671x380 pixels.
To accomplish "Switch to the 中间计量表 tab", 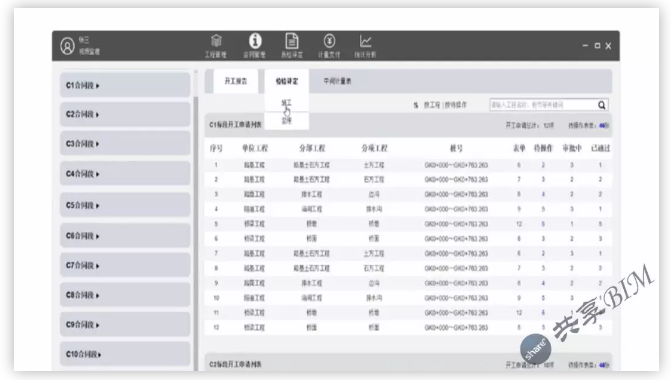I will (x=337, y=81).
